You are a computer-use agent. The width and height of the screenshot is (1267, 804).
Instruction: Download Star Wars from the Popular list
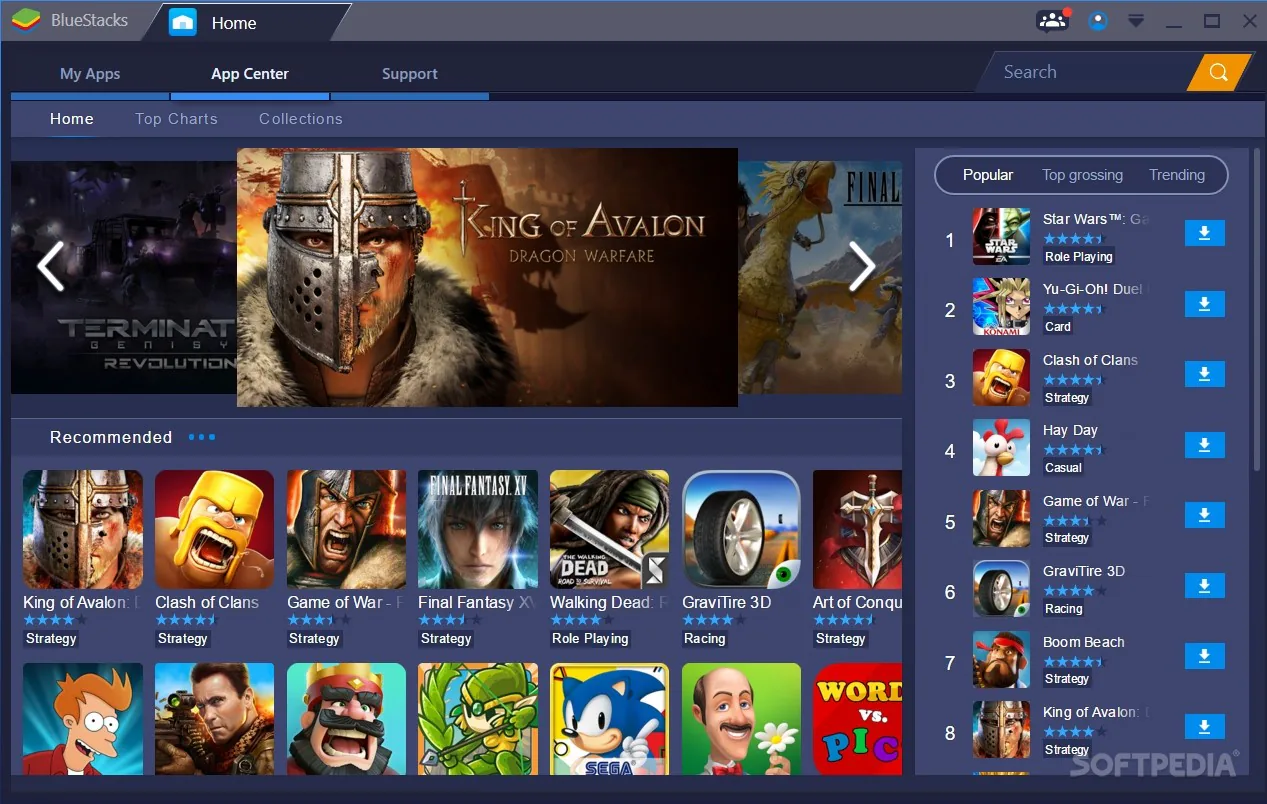click(1204, 233)
